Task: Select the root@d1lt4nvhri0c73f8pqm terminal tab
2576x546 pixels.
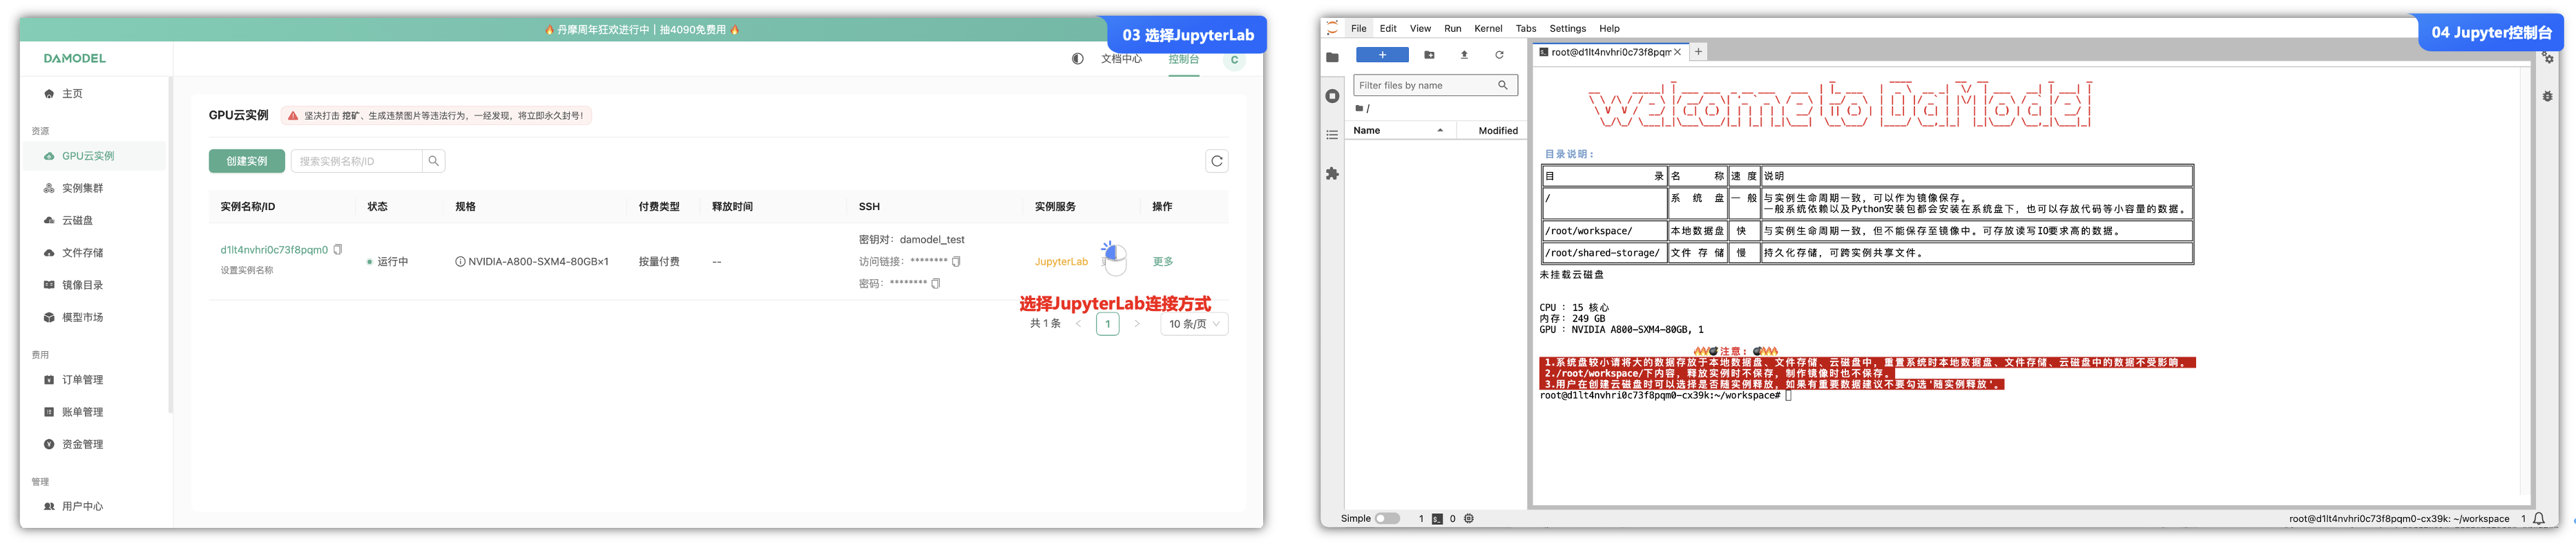Action: tap(1610, 52)
